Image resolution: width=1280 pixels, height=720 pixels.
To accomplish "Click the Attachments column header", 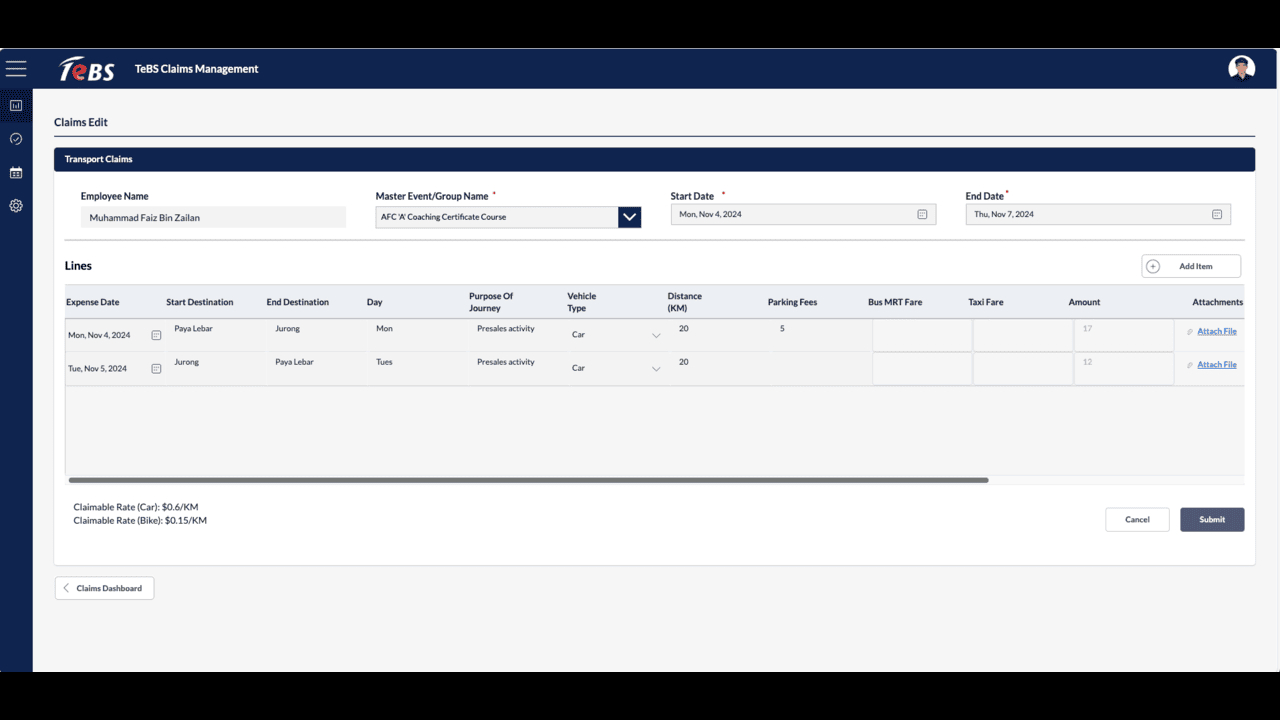I will 1217,302.
